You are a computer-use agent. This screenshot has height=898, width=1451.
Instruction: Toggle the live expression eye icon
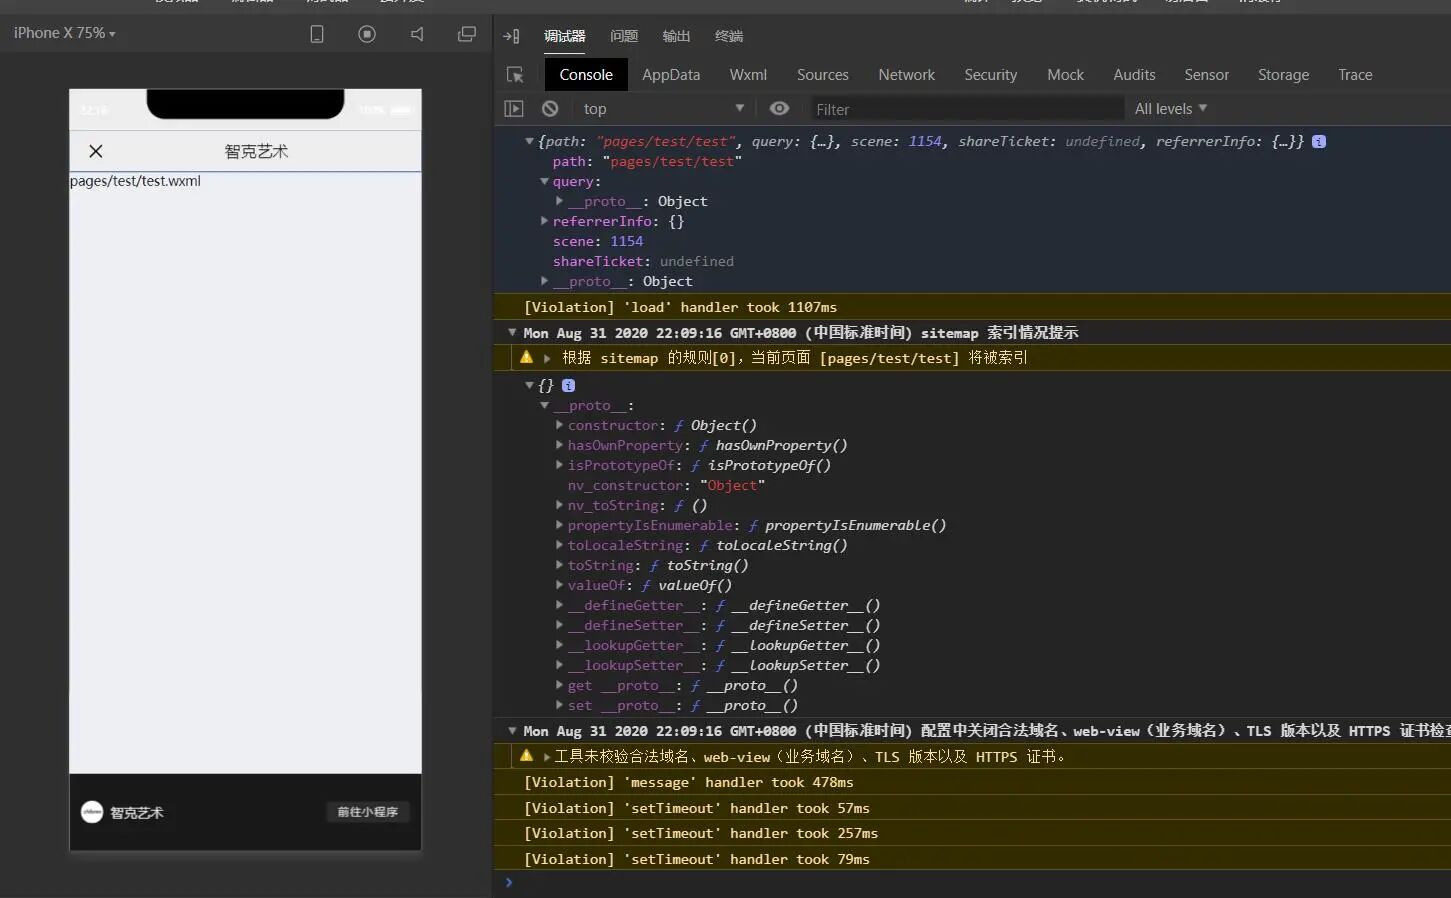(780, 109)
